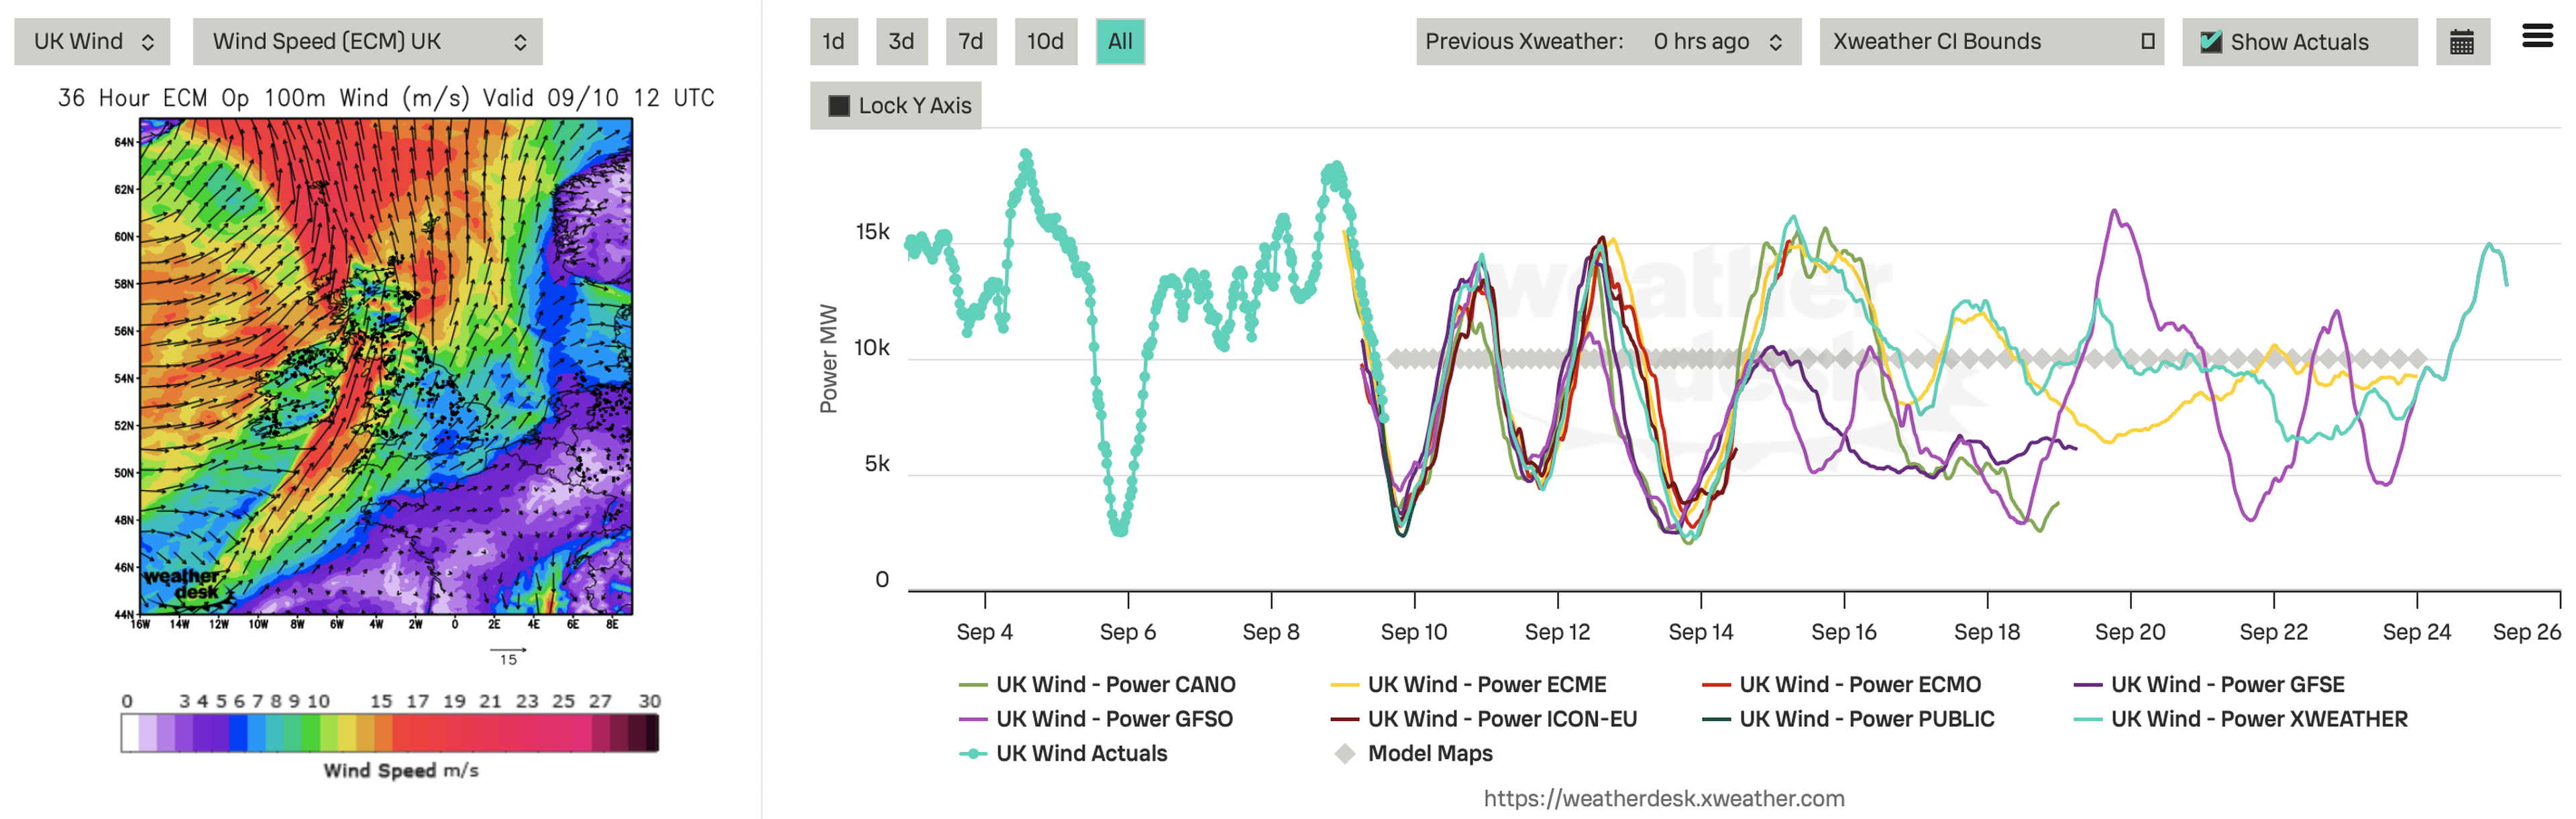This screenshot has height=819, width=2576.
Task: Select the 3d time range
Action: [901, 41]
